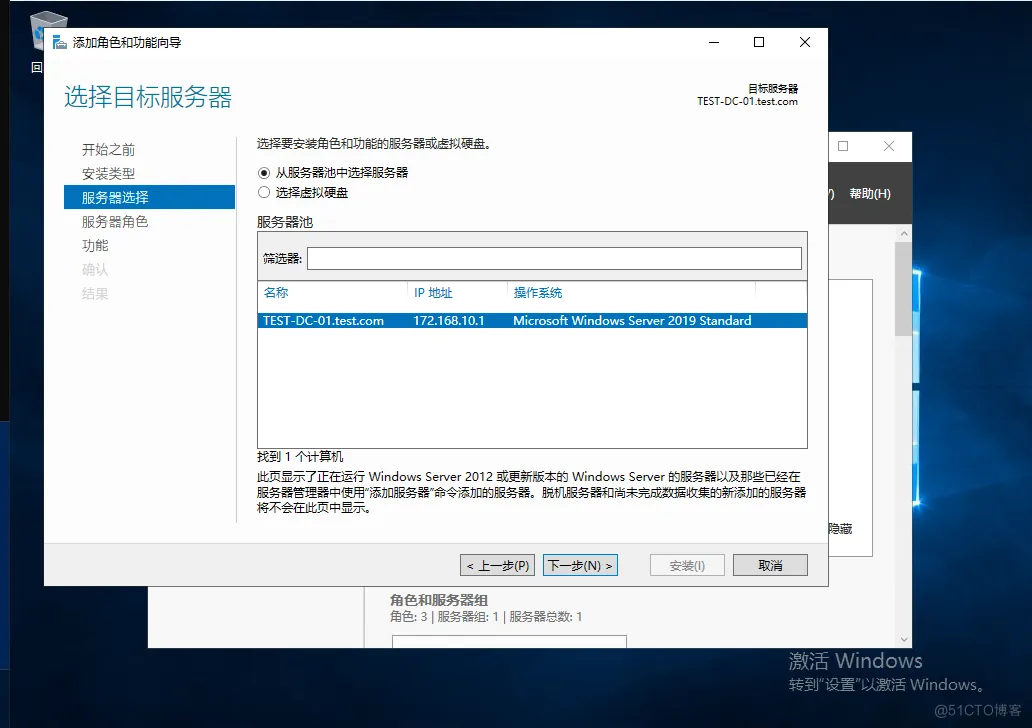Viewport: 1032px width, 728px height.
Task: Click the wizard title bar icon
Action: tap(60, 43)
